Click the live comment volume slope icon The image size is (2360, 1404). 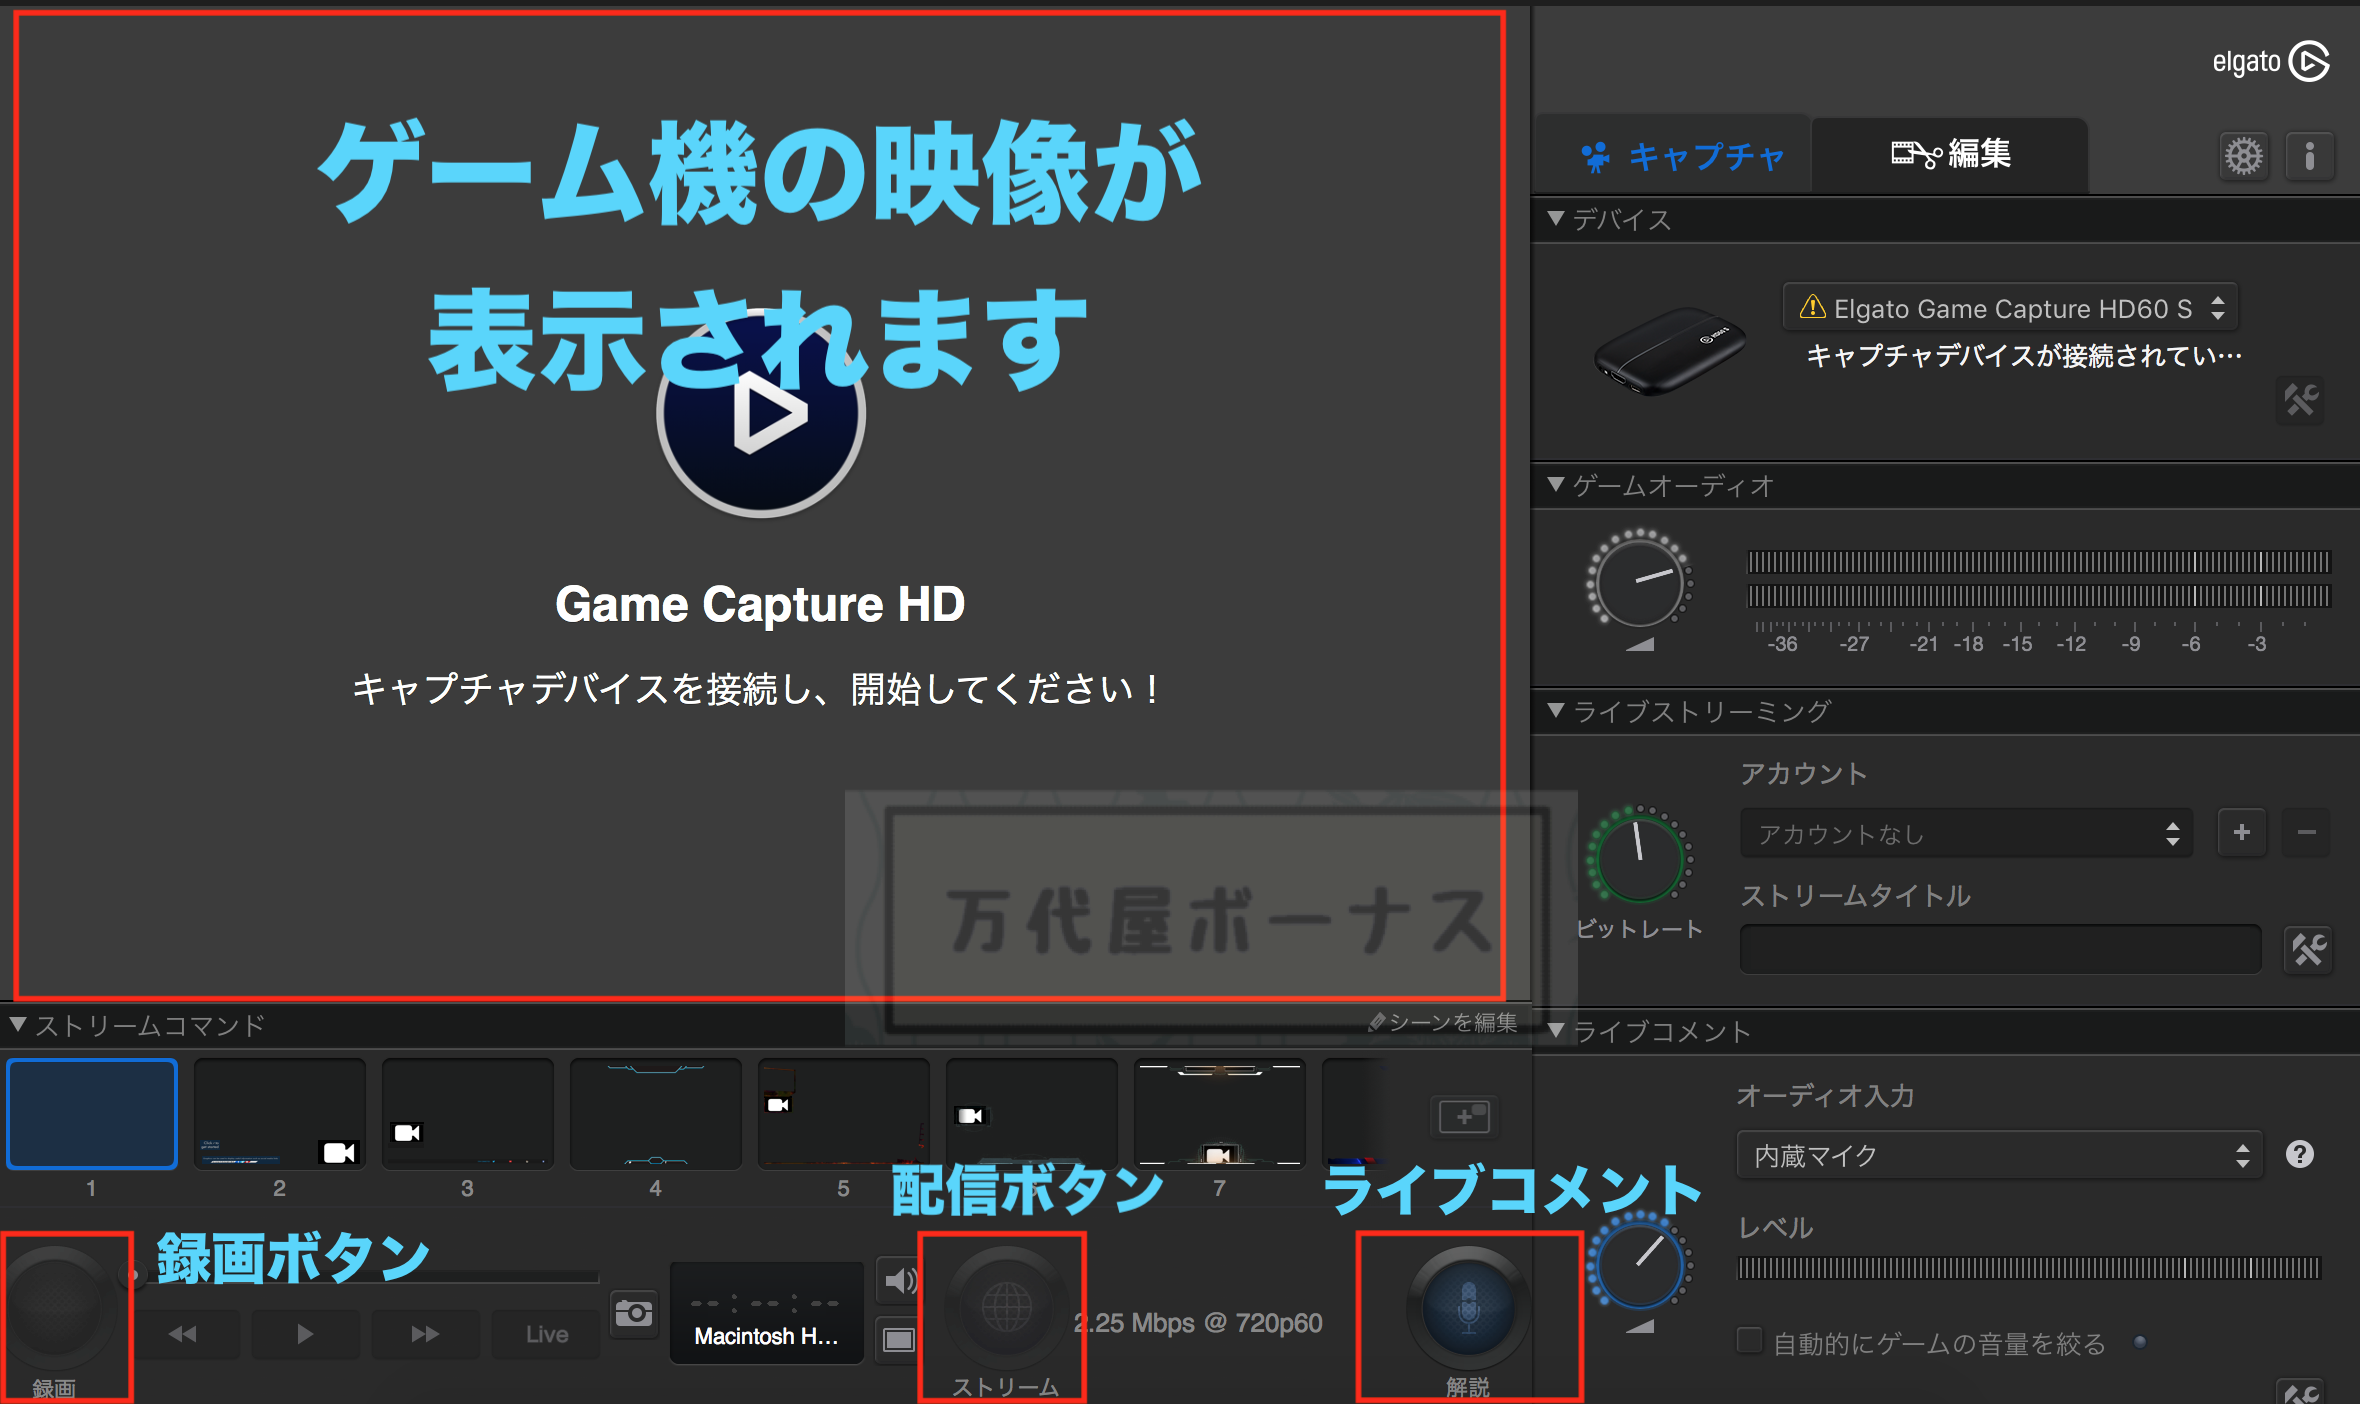[1639, 1325]
